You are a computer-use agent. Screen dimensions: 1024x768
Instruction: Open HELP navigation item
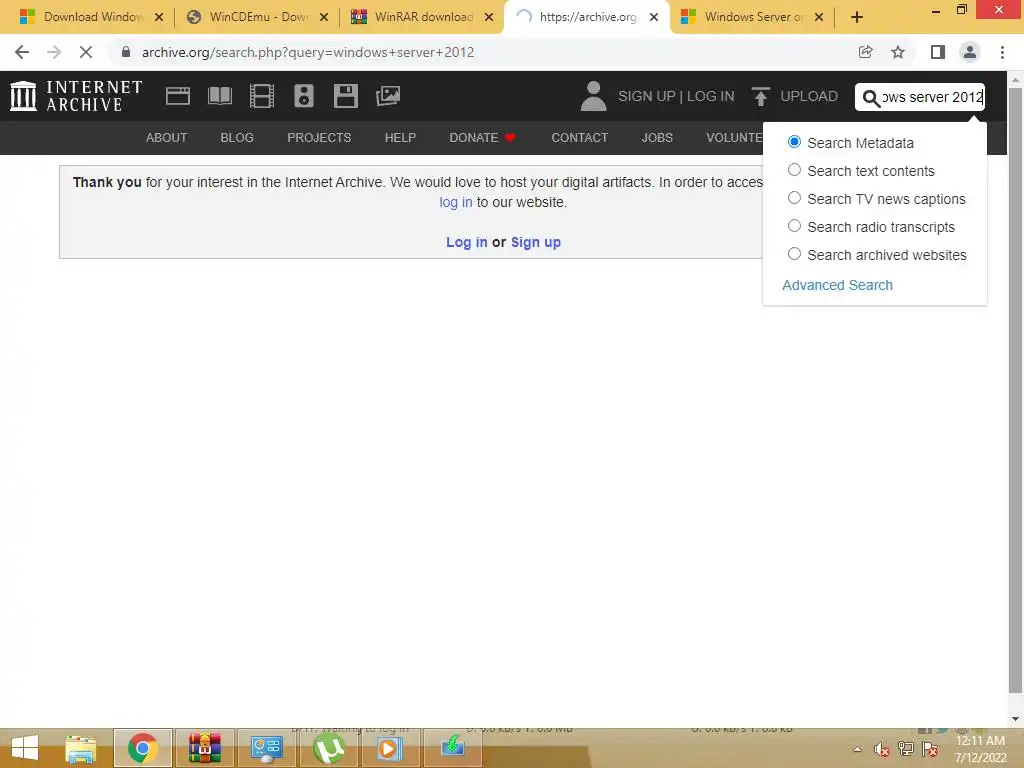400,138
